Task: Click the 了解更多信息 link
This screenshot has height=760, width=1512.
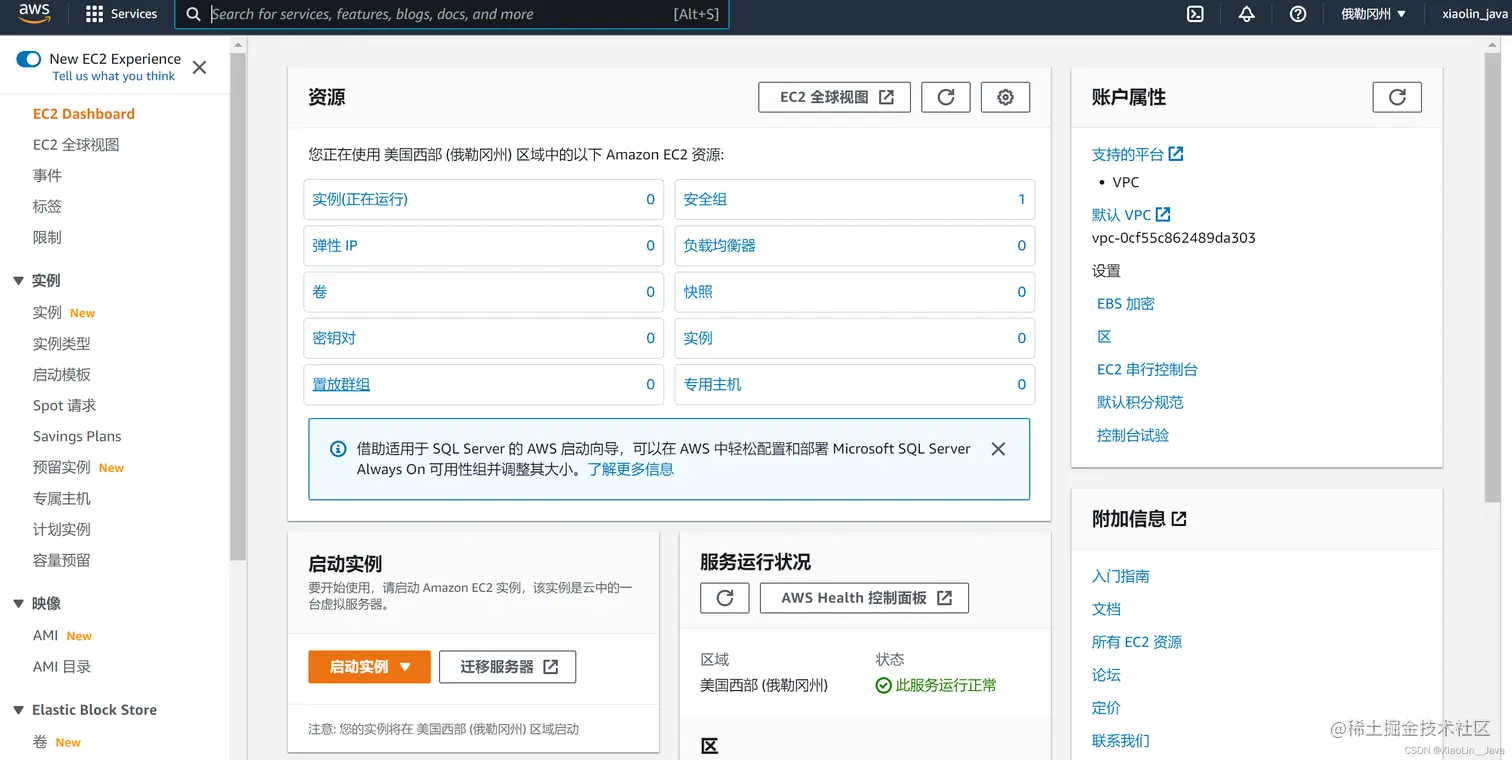Action: (x=631, y=469)
